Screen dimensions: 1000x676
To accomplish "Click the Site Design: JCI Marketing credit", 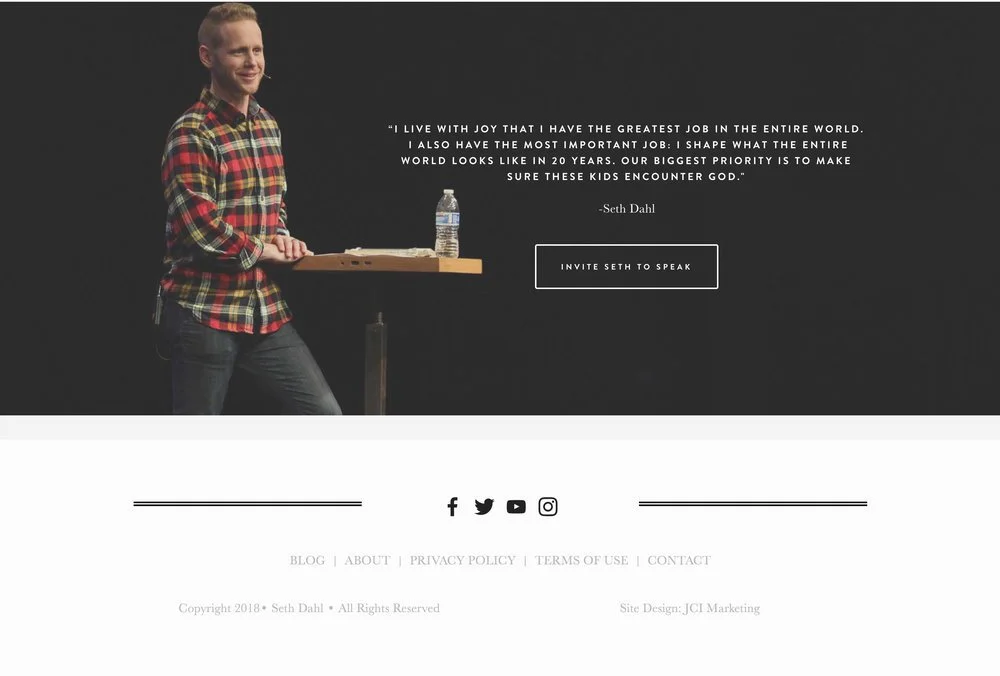I will click(689, 608).
